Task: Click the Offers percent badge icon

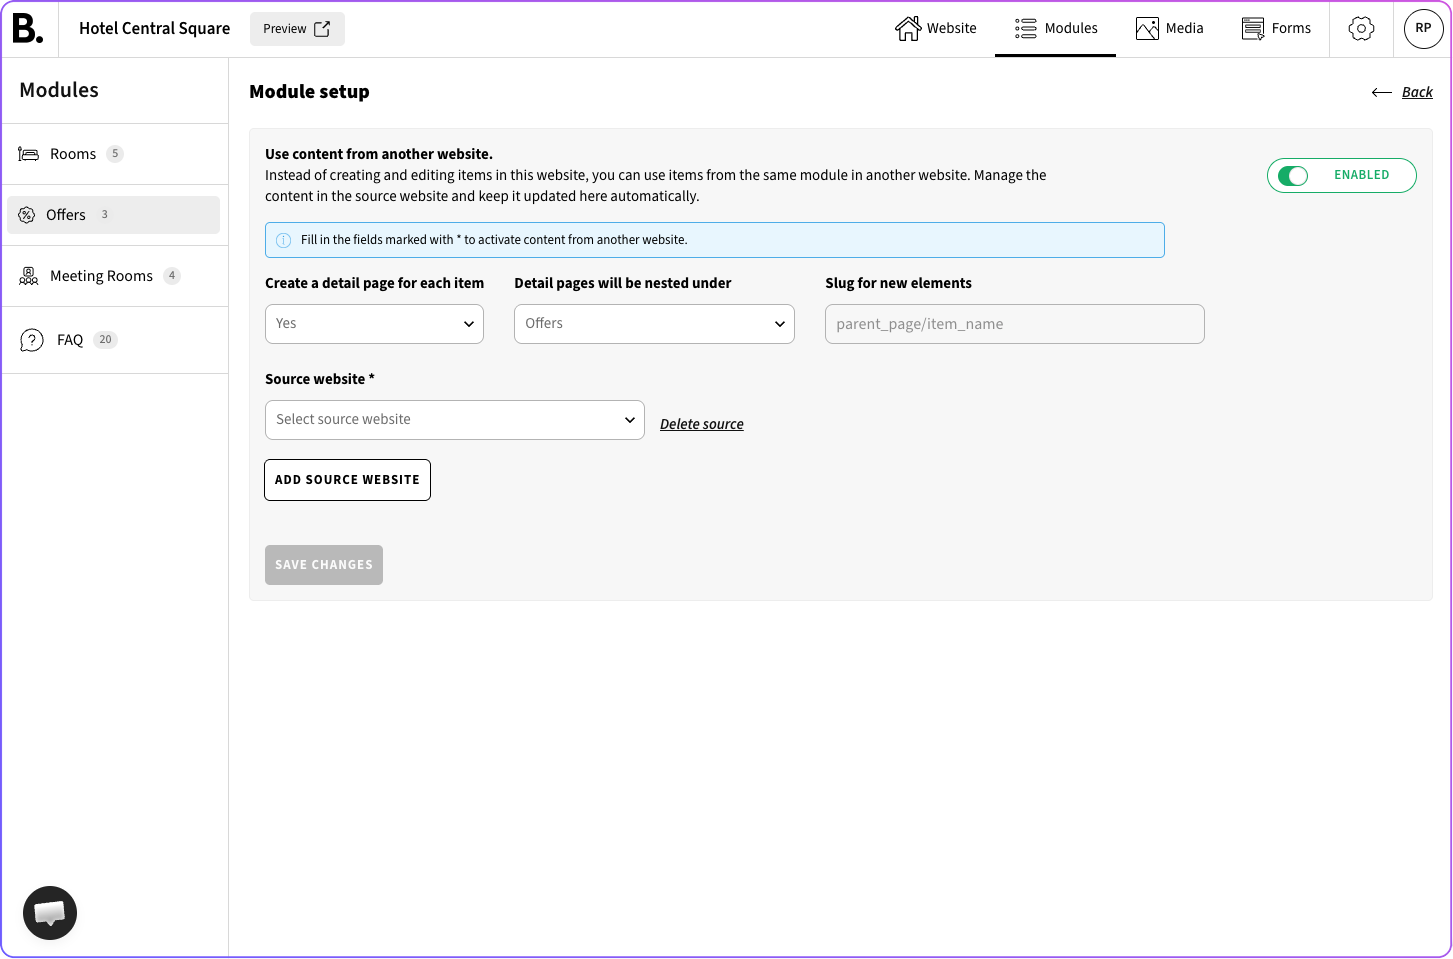Action: pyautogui.click(x=27, y=215)
